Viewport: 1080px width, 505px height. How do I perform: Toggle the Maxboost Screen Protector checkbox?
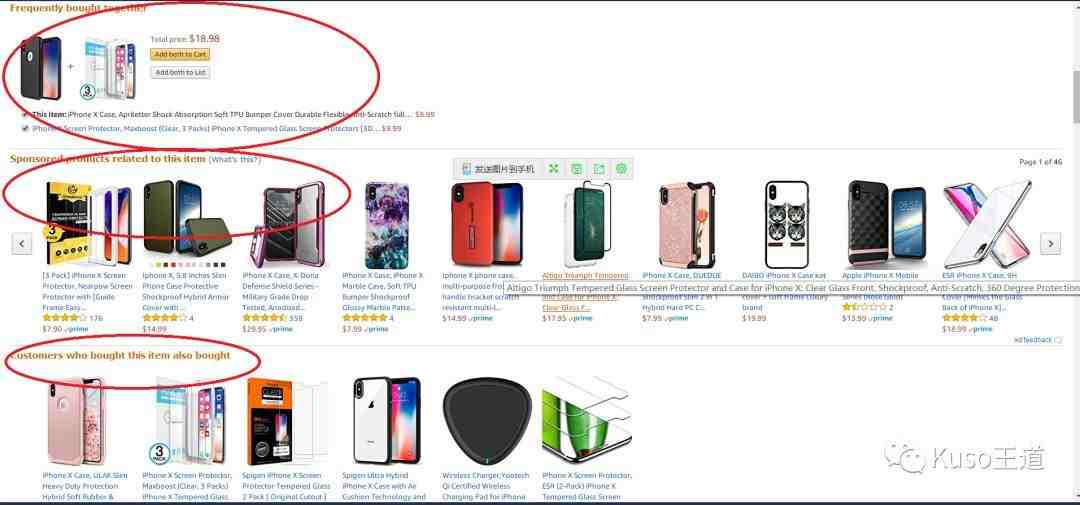tap(25, 128)
